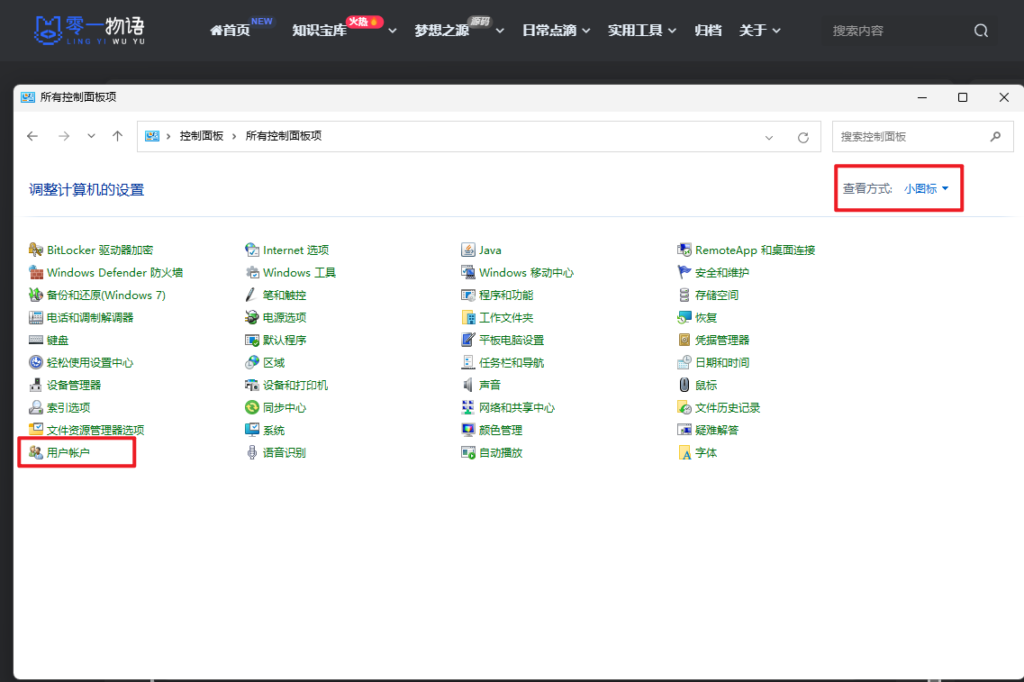This screenshot has width=1024, height=682.
Task: Open the 电源选项 battery icon
Action: (252, 318)
